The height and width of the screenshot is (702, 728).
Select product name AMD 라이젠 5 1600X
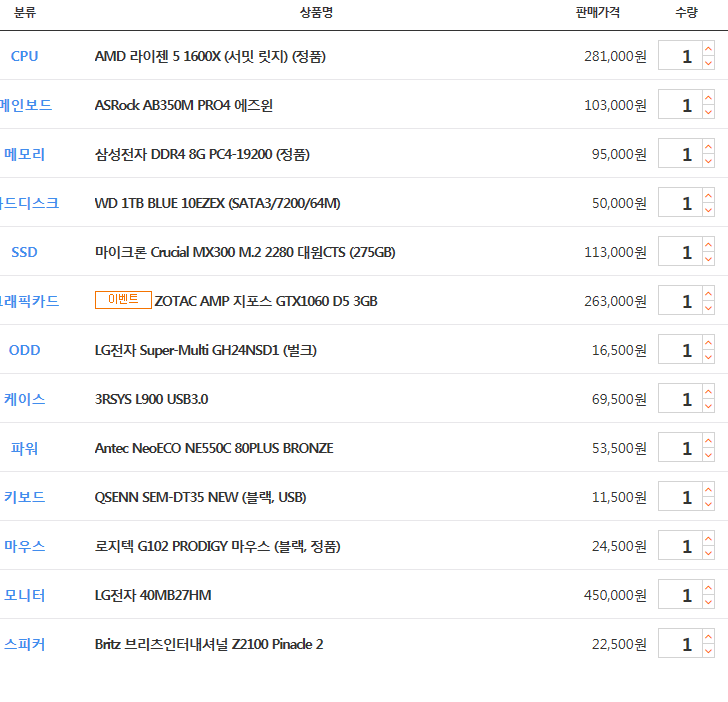click(210, 56)
